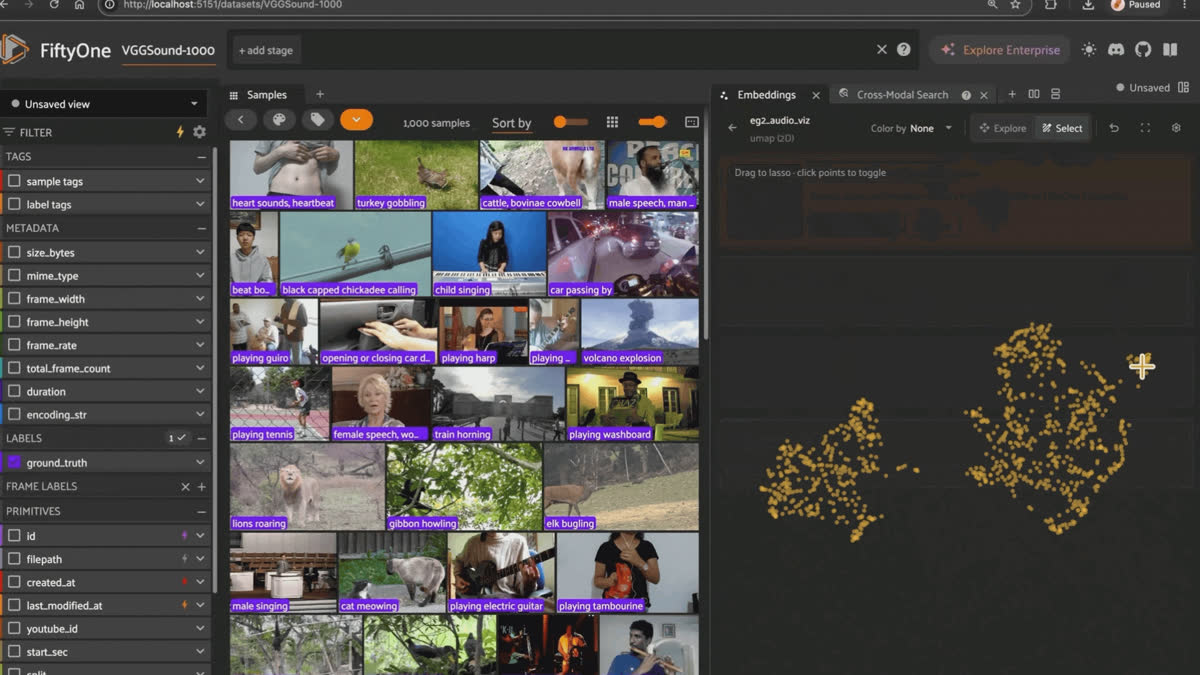Open the volcano explosion thumbnail
Viewport: 1200px width, 675px height.
click(x=640, y=332)
